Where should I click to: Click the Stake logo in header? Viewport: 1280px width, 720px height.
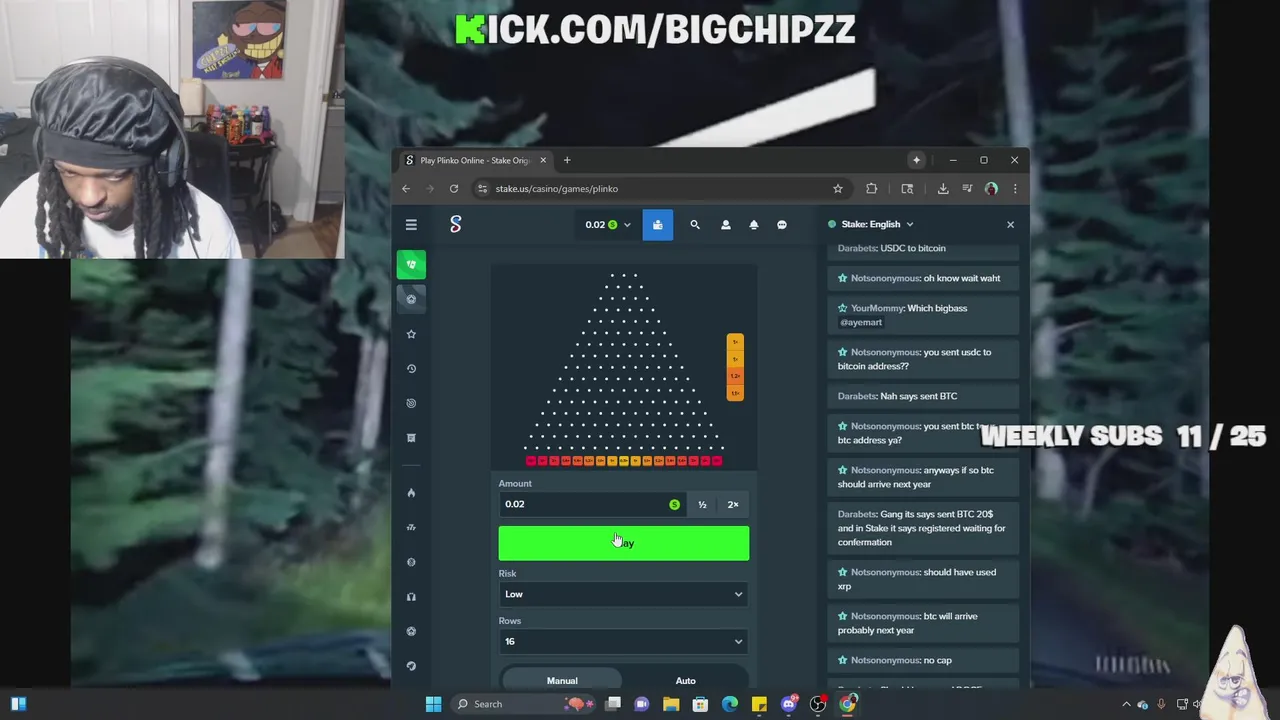pyautogui.click(x=456, y=225)
